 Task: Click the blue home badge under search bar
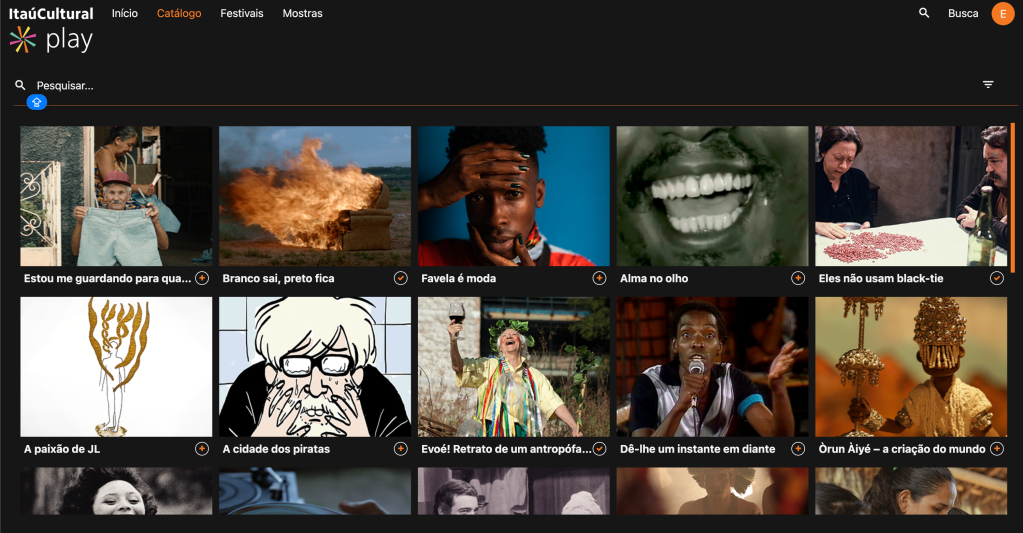(x=37, y=102)
